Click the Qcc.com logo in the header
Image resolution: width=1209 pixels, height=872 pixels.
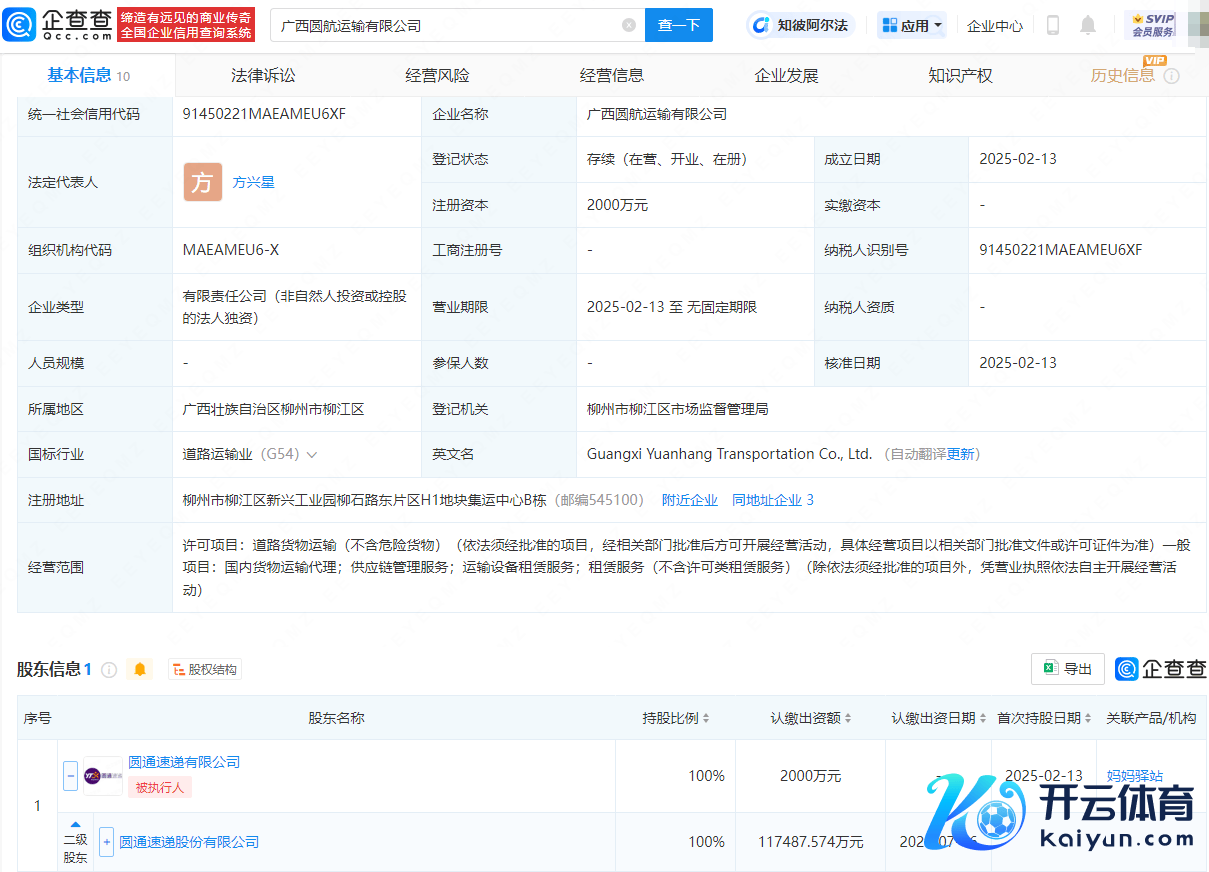pyautogui.click(x=58, y=25)
